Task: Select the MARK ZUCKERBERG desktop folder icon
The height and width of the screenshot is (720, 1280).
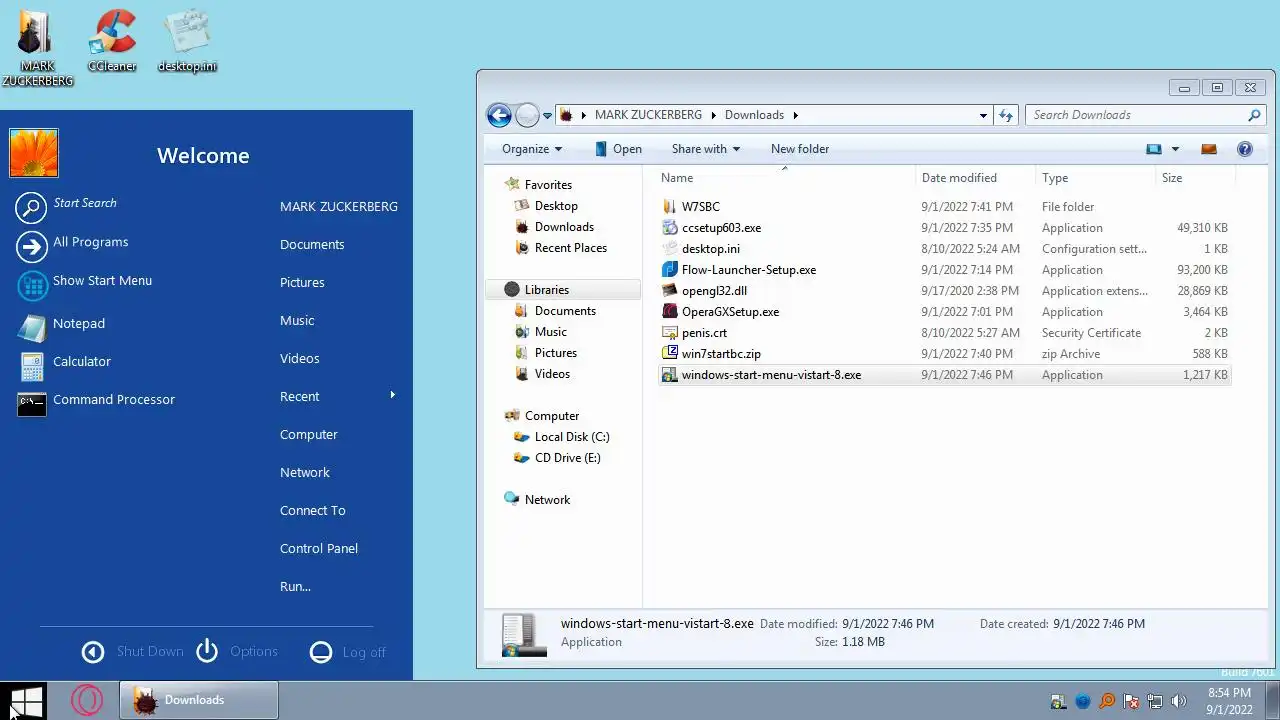Action: (x=37, y=47)
